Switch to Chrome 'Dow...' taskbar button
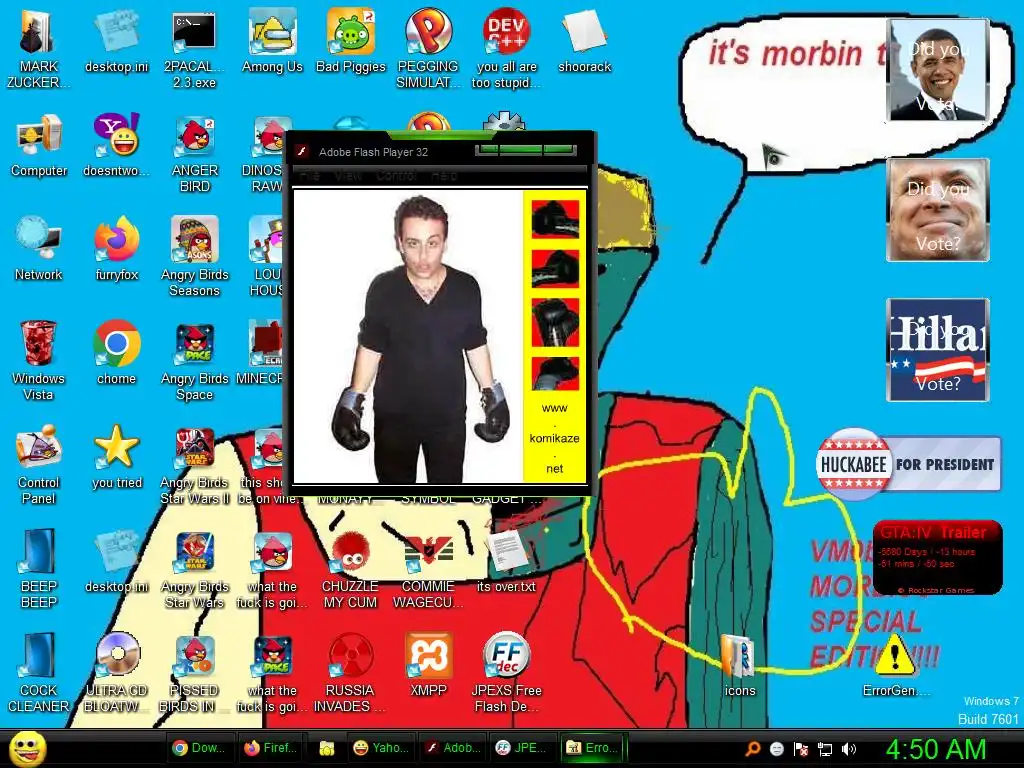This screenshot has height=768, width=1024. click(200, 748)
